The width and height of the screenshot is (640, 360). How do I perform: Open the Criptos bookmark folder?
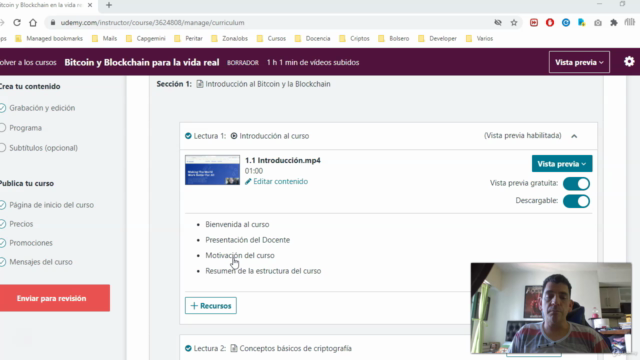(x=355, y=38)
